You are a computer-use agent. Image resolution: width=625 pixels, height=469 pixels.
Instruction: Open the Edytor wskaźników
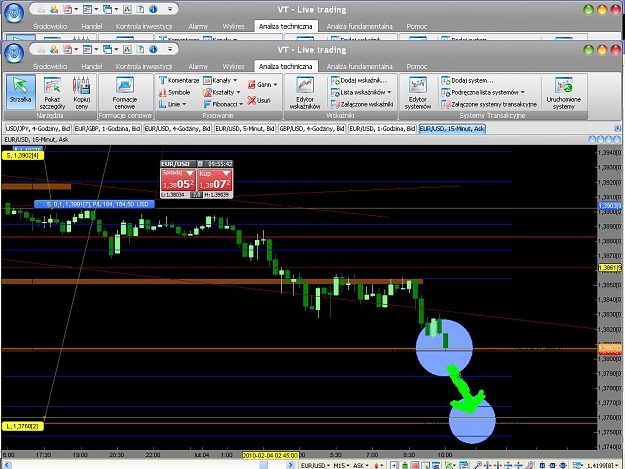click(x=305, y=93)
